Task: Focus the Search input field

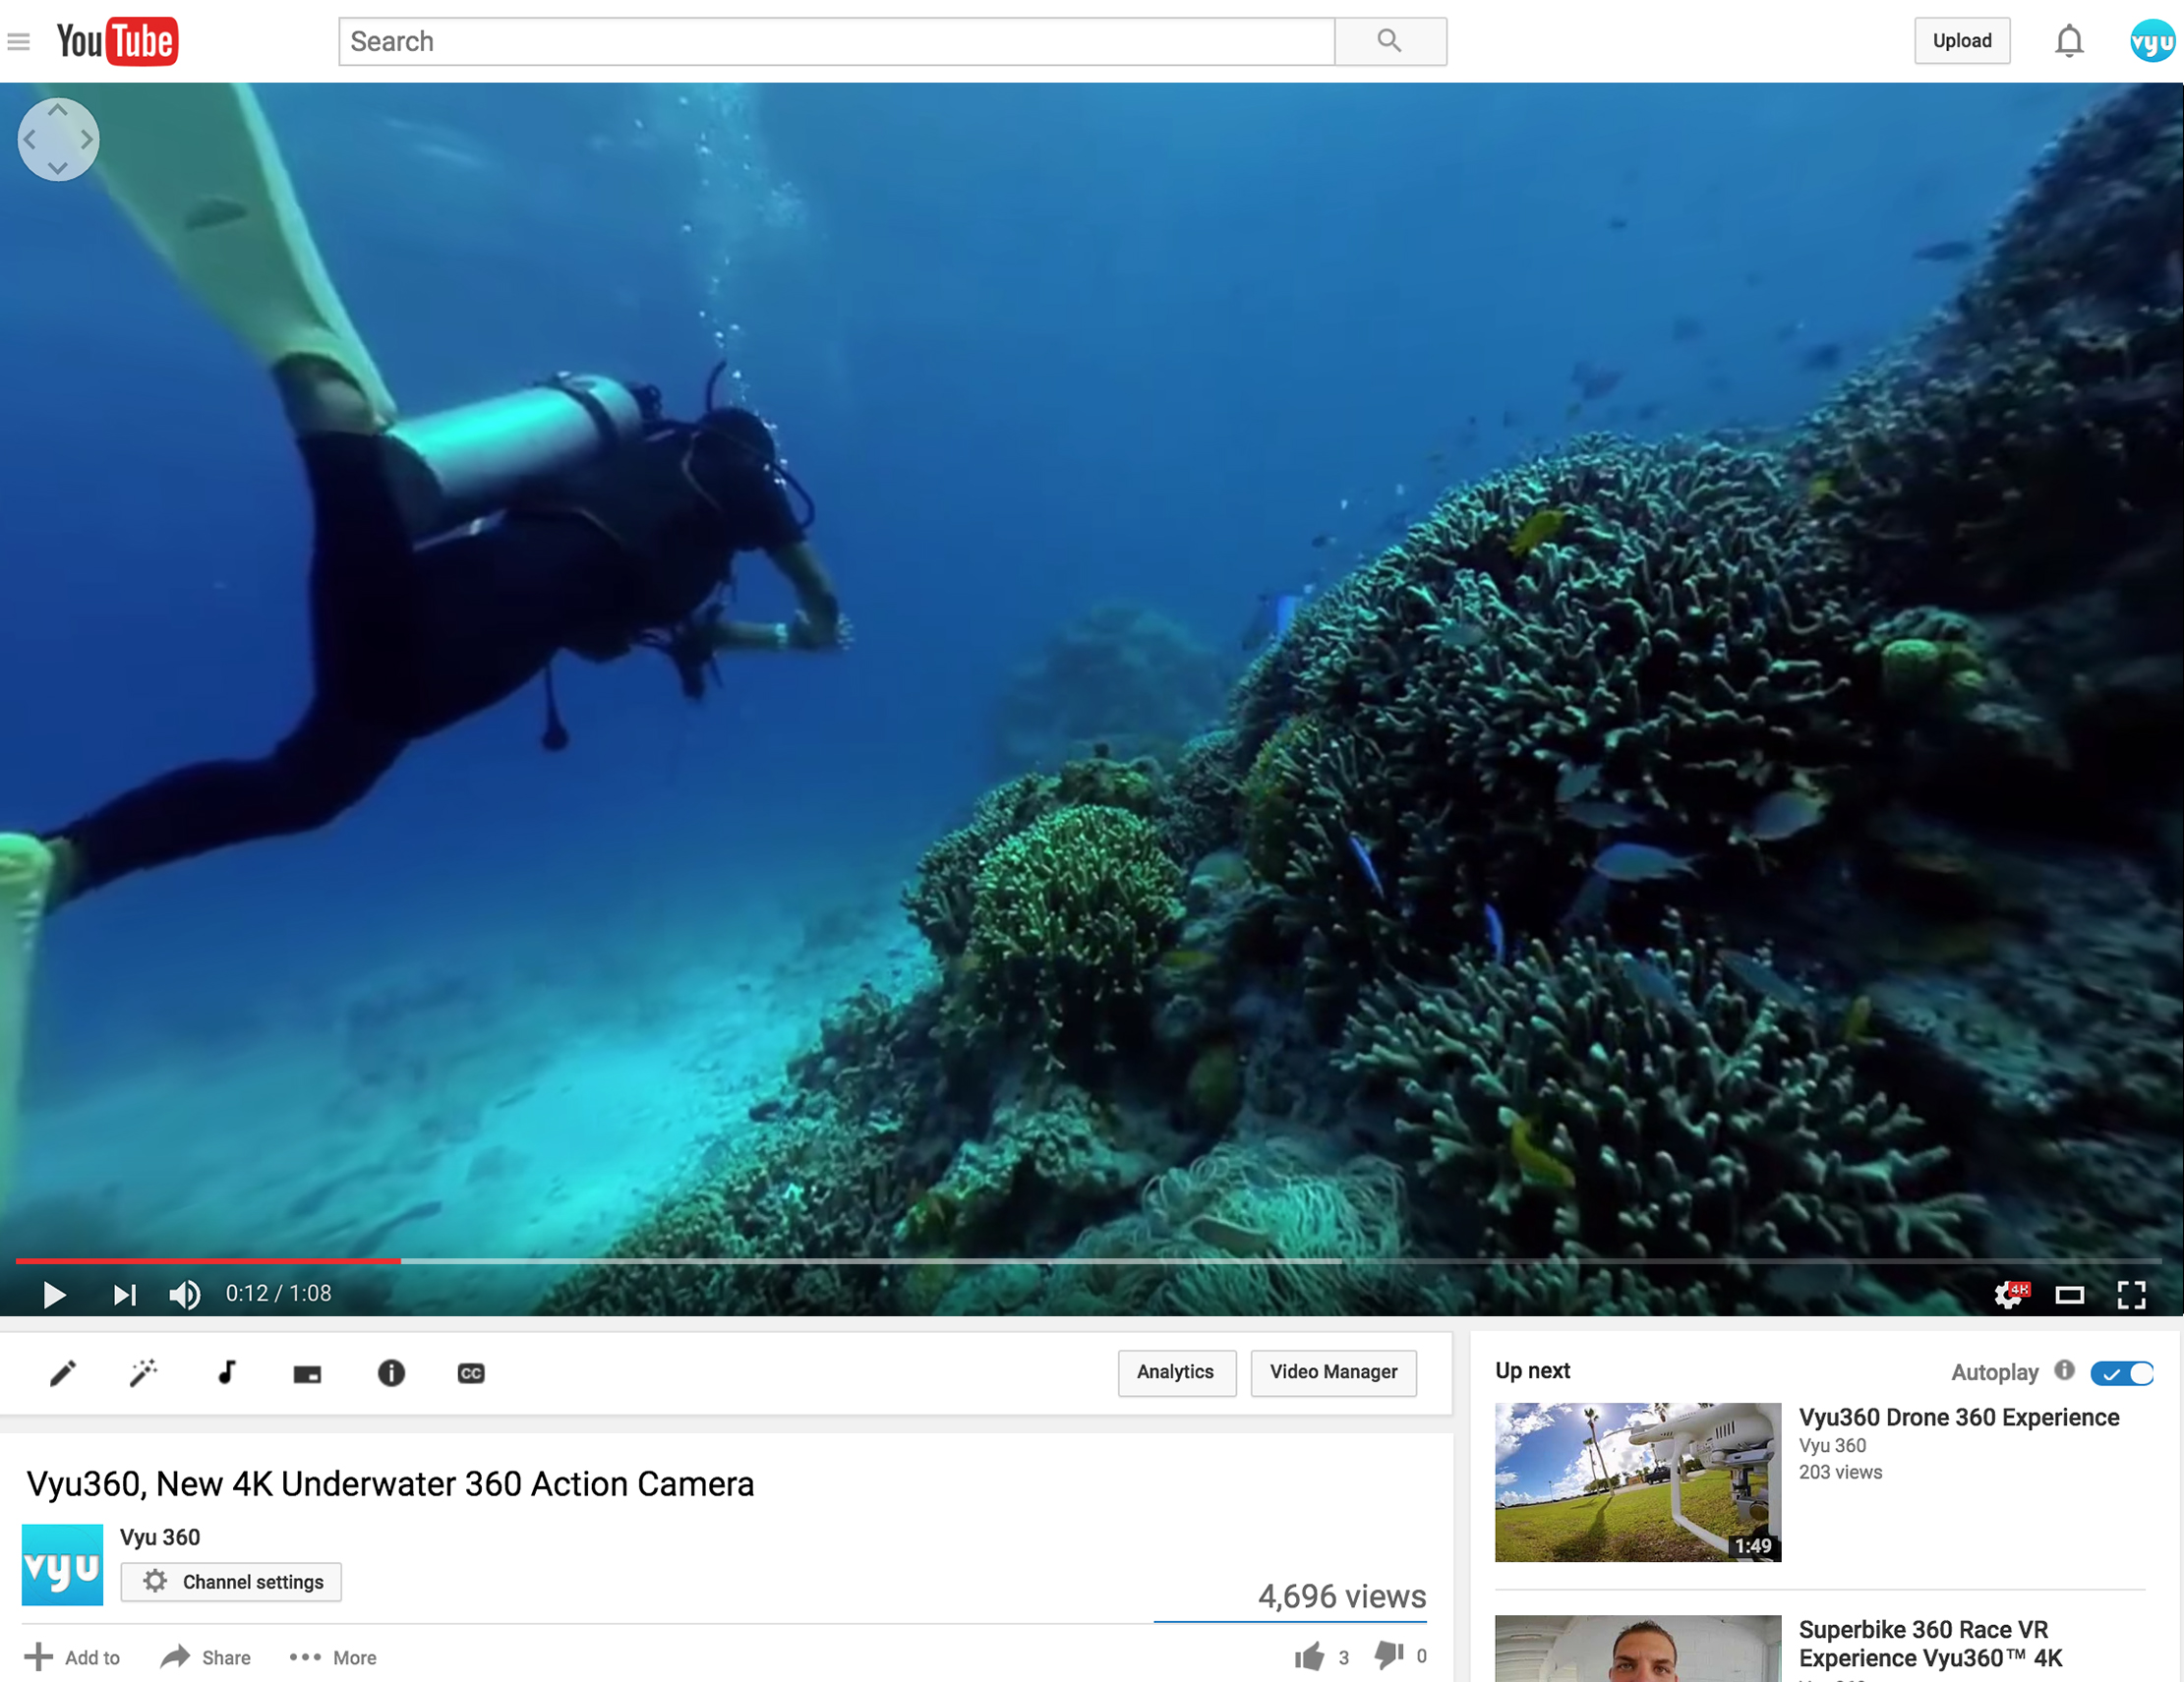Action: pyautogui.click(x=837, y=41)
